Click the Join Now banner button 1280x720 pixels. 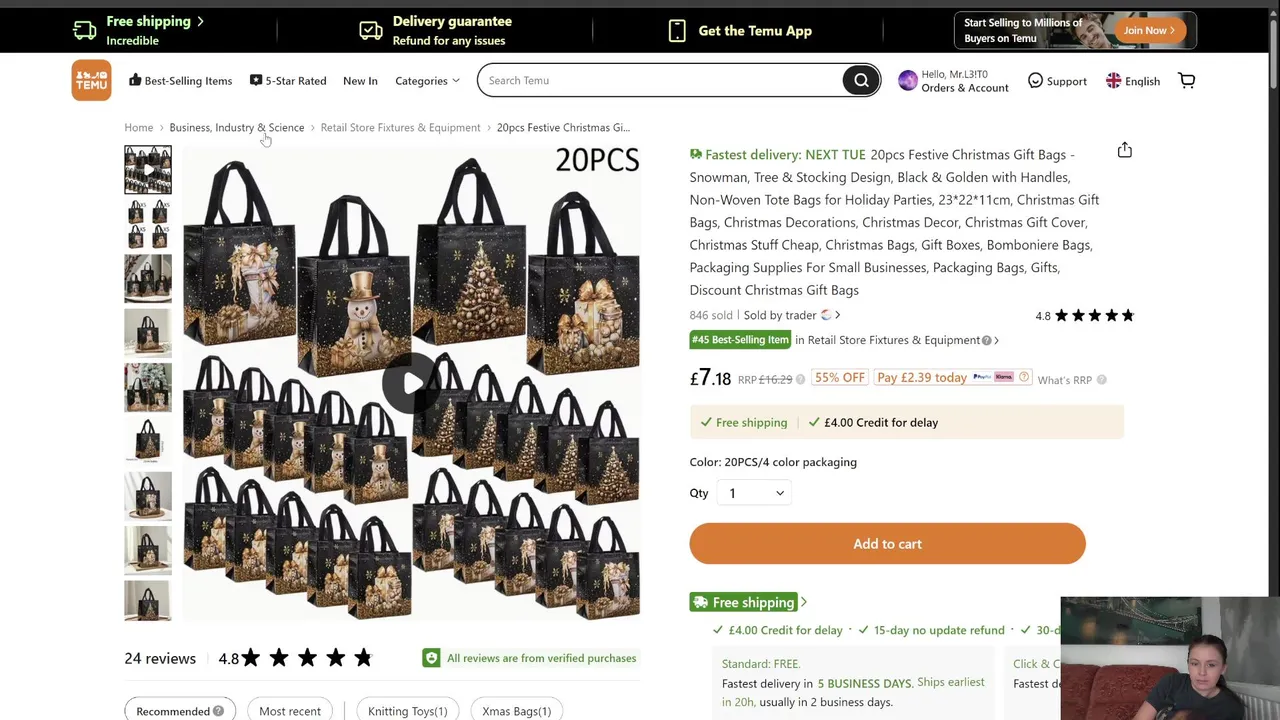pos(1148,30)
